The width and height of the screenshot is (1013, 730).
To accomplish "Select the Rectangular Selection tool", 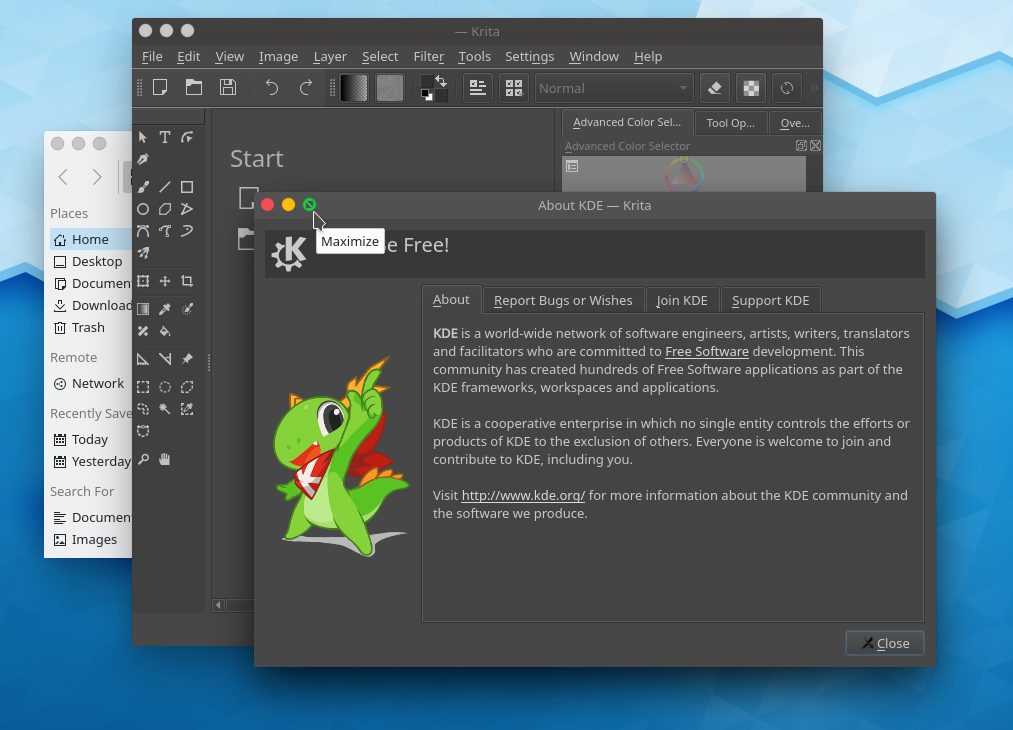I will 143,387.
